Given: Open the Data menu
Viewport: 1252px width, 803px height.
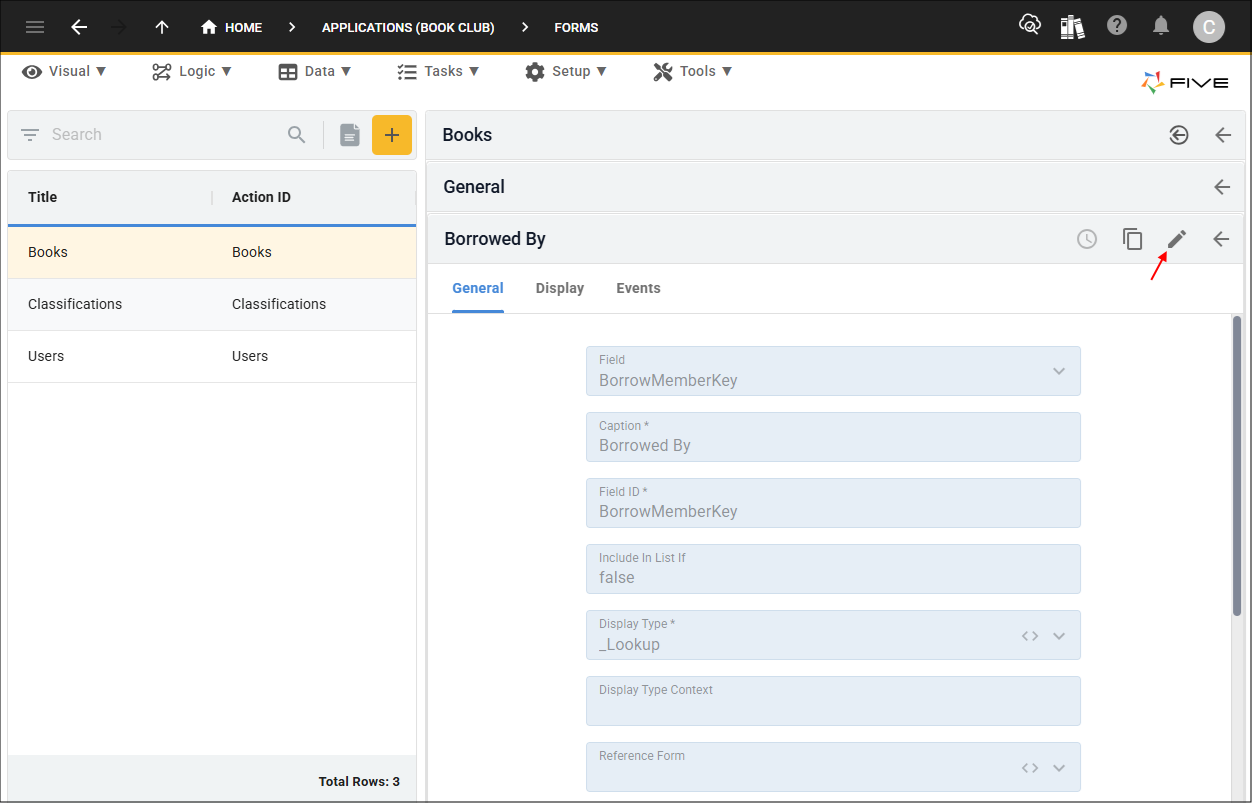Looking at the screenshot, I should 315,71.
